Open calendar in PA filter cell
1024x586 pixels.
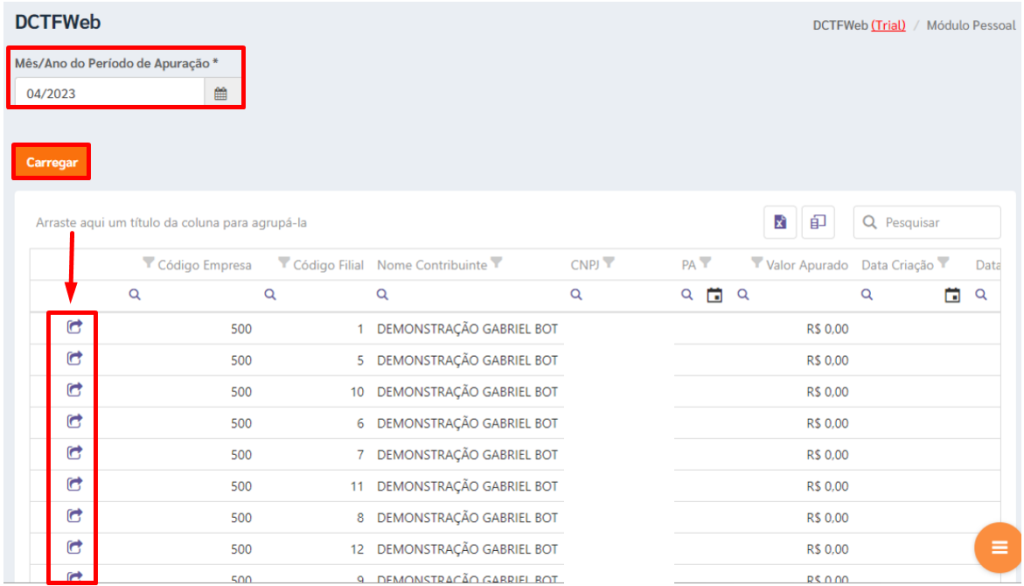click(714, 295)
